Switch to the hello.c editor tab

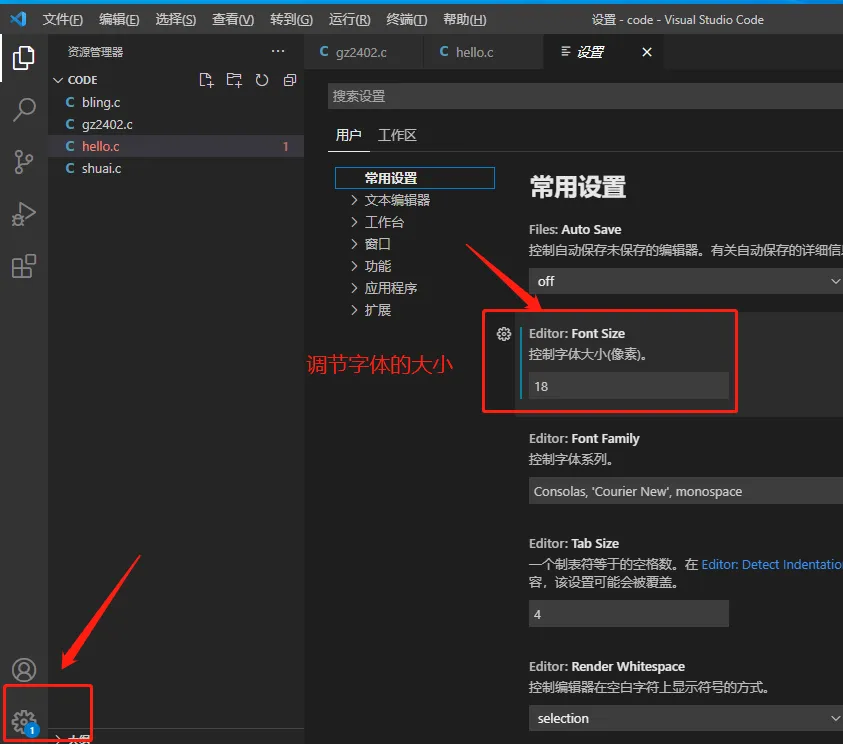(483, 52)
